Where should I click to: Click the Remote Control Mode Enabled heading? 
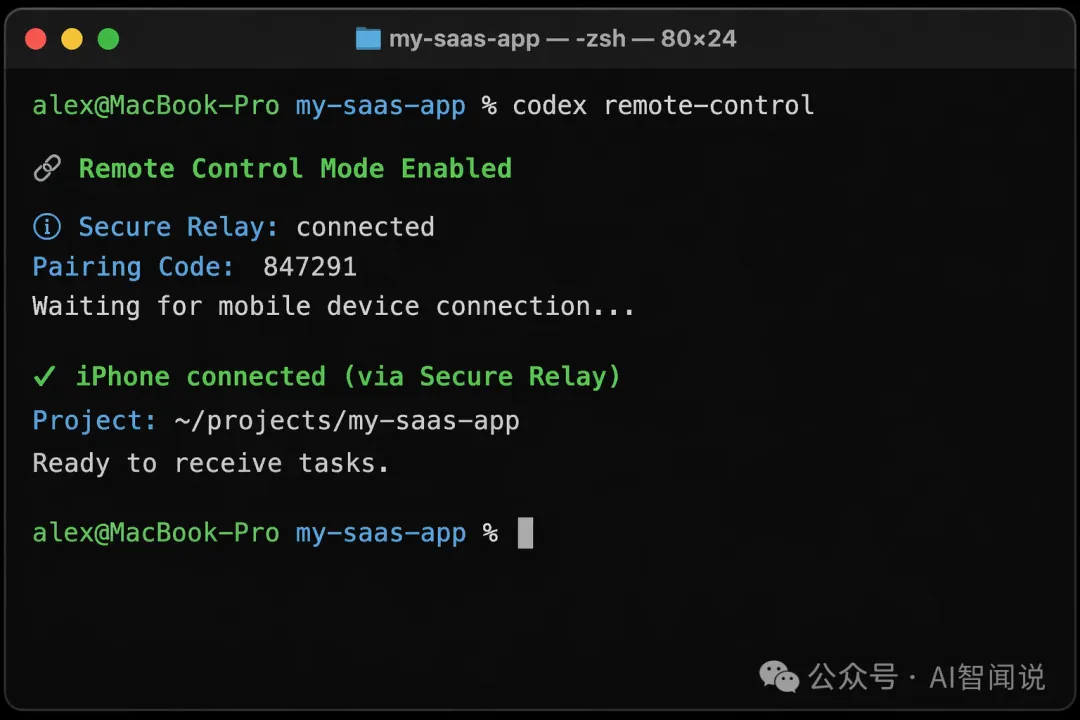[295, 169]
